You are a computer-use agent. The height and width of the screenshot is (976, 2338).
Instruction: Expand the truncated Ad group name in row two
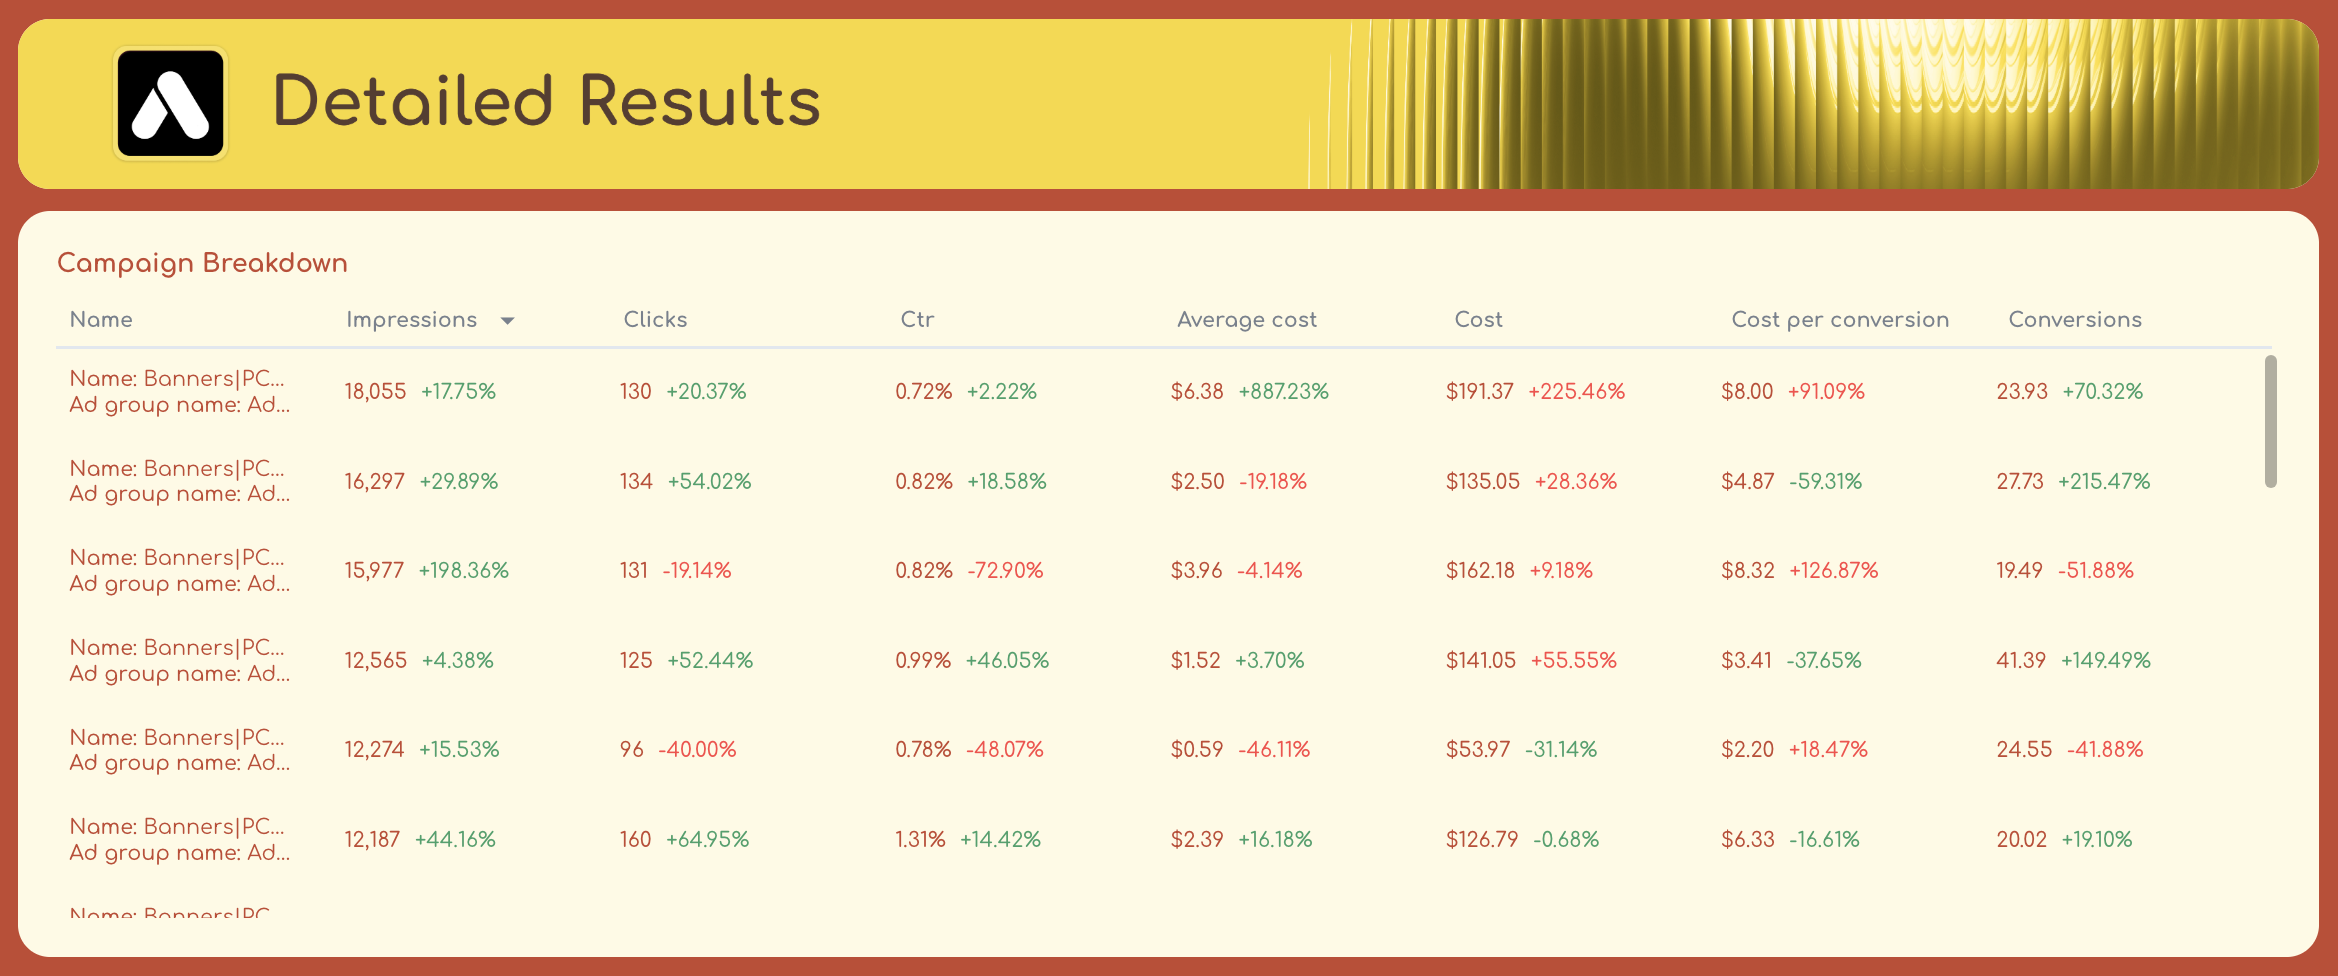coord(180,493)
